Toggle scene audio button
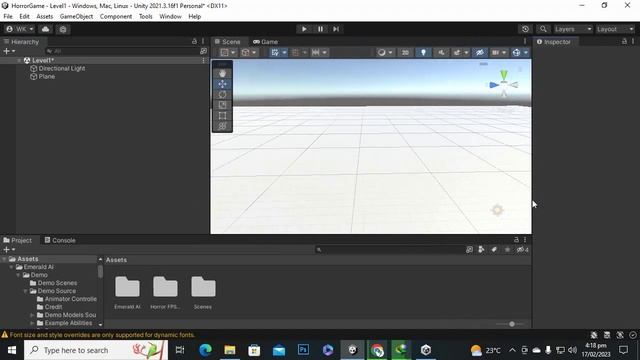The height and width of the screenshot is (360, 640). coord(441,52)
